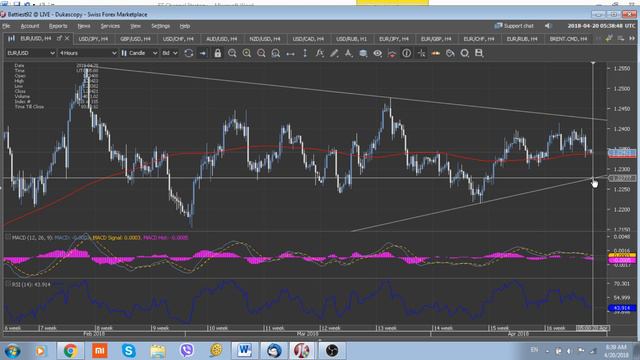This screenshot has width=640, height=360.
Task: Switch to BRENT.CMD, H4 chart tab
Action: pyautogui.click(x=568, y=39)
